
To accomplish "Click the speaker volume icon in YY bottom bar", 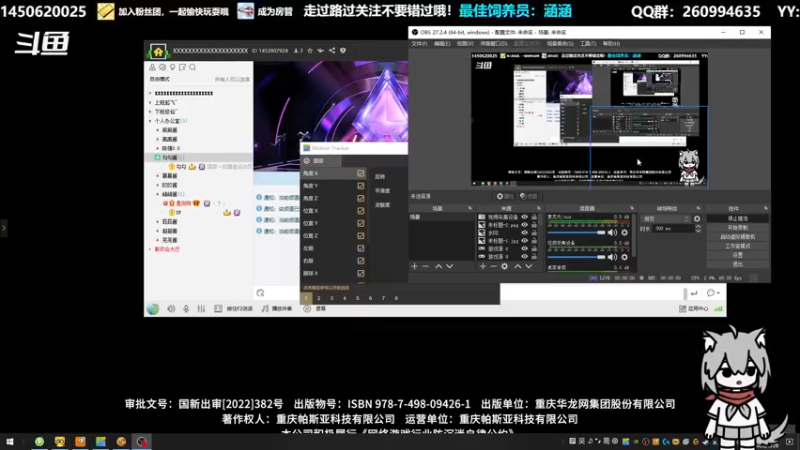I will tap(171, 309).
